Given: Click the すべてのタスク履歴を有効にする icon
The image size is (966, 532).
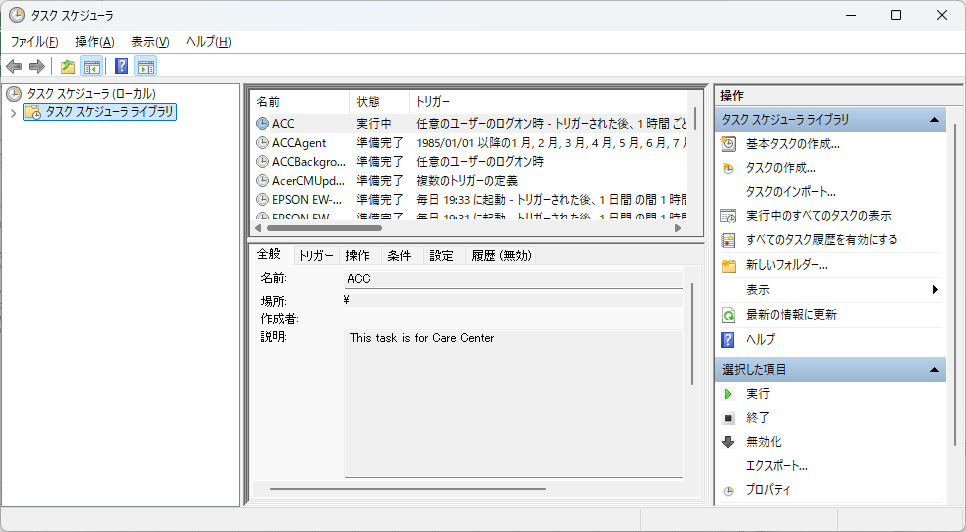Looking at the screenshot, I should tap(728, 240).
